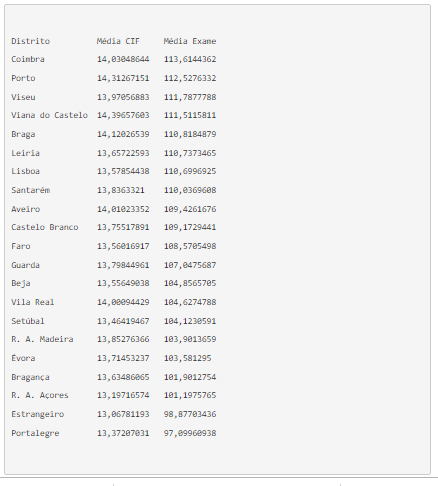Select the Coimbra district name

tap(28, 59)
